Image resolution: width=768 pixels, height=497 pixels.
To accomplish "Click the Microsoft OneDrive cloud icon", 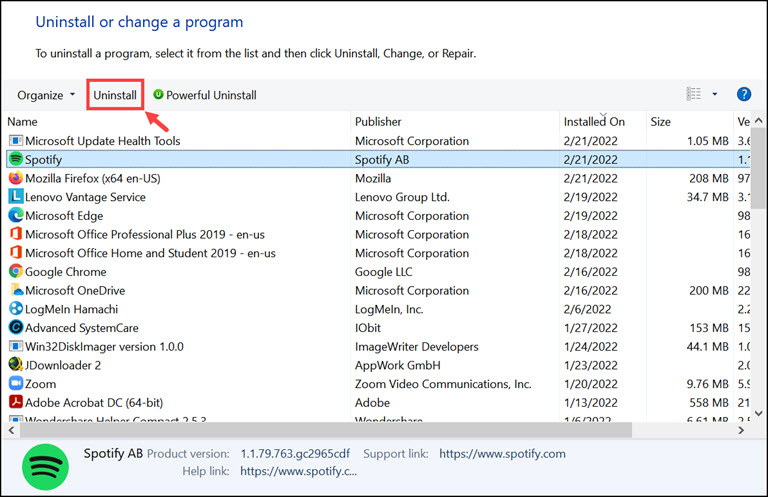I will point(16,291).
